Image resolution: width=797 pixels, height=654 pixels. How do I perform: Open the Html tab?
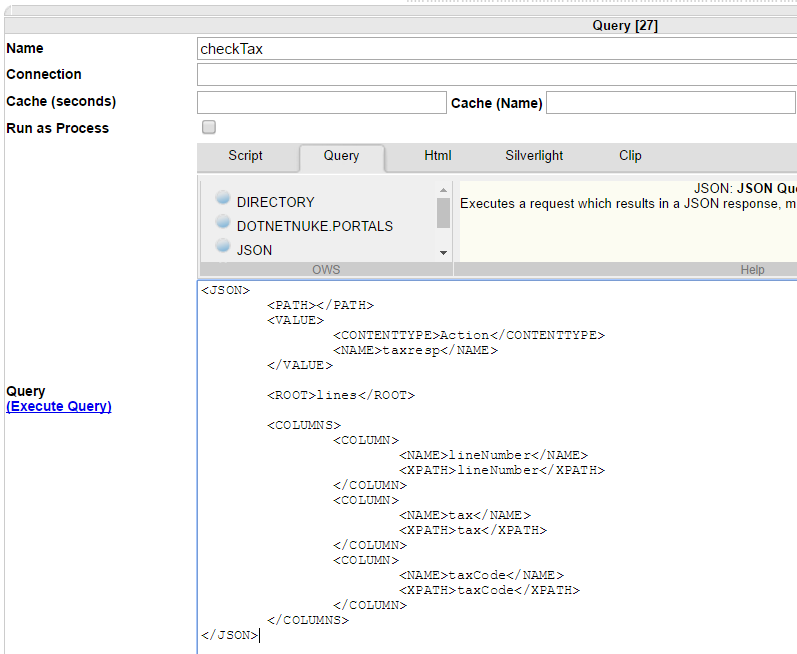click(x=437, y=156)
